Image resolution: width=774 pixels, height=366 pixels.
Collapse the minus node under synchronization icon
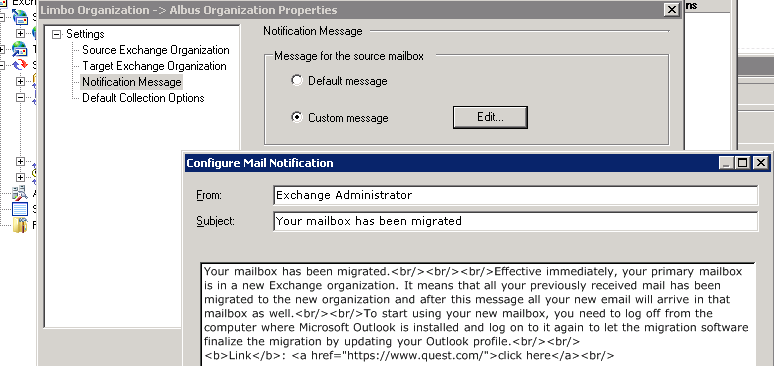point(20,97)
